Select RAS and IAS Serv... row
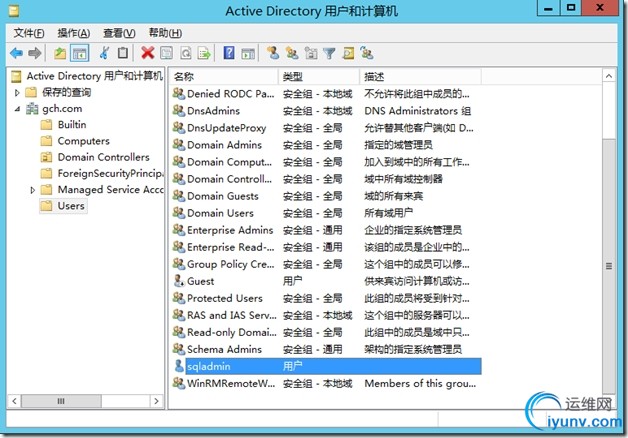This screenshot has width=628, height=438. pyautogui.click(x=326, y=315)
